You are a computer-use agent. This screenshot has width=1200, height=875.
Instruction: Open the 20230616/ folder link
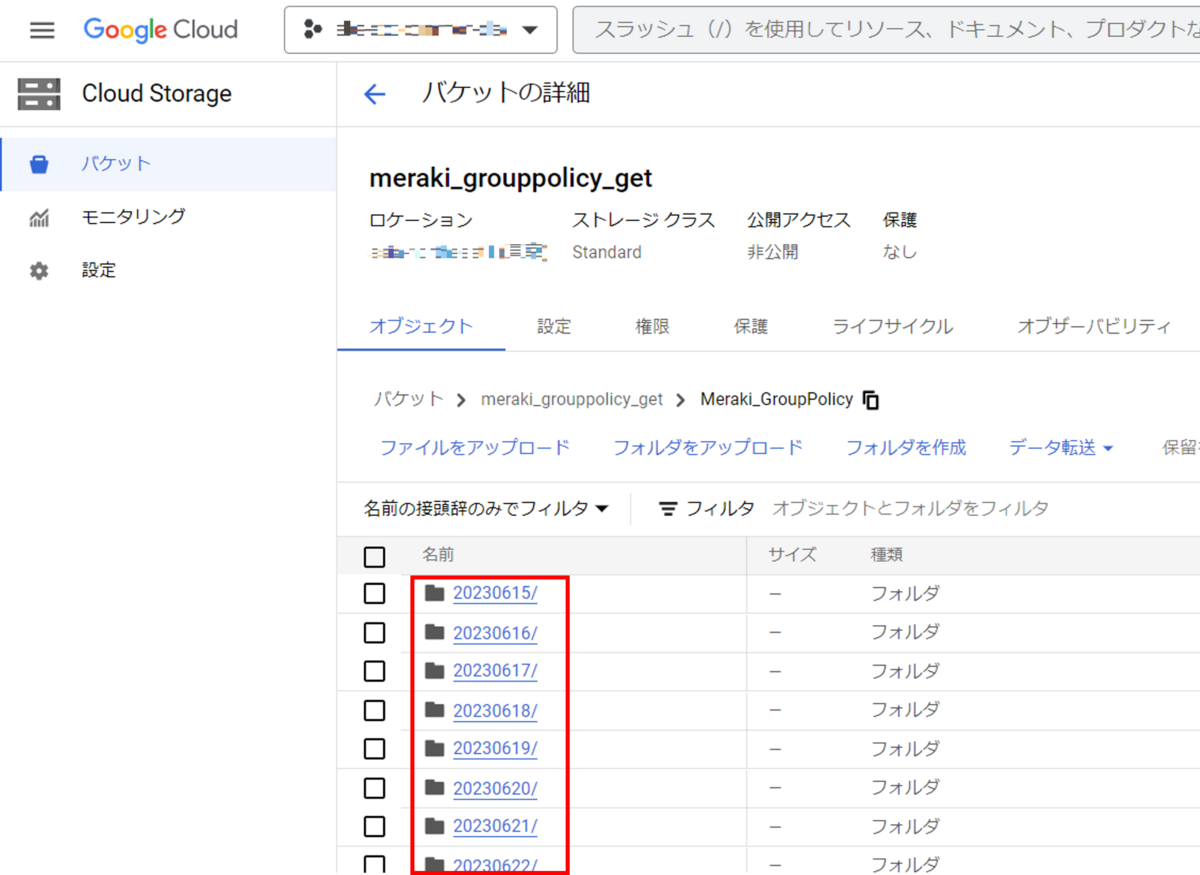tap(495, 632)
